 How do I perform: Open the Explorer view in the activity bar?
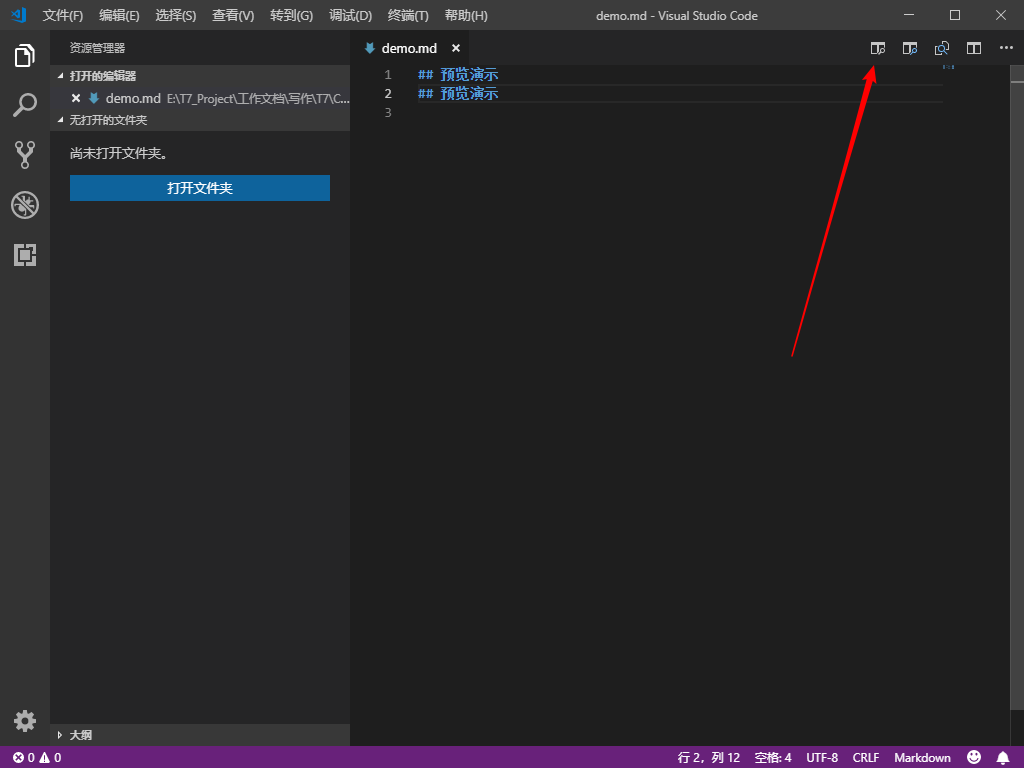(25, 56)
